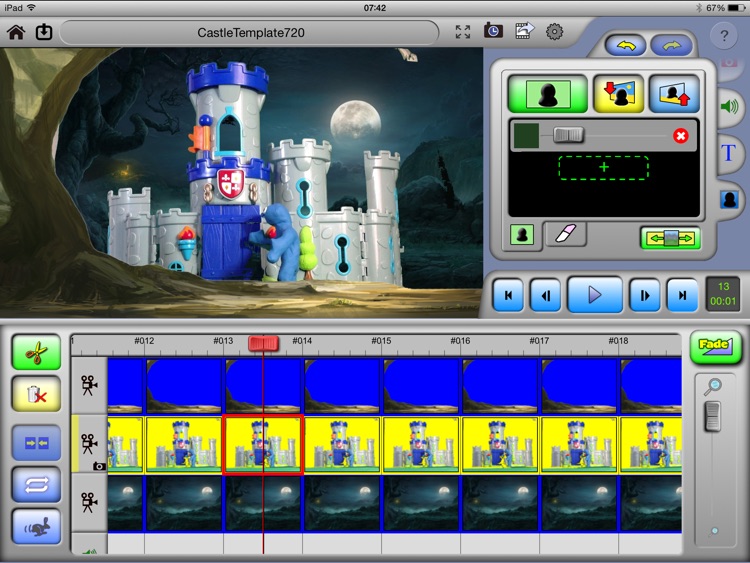750x563 pixels.
Task: Toggle the green silhouette mask mode
Action: 545,94
